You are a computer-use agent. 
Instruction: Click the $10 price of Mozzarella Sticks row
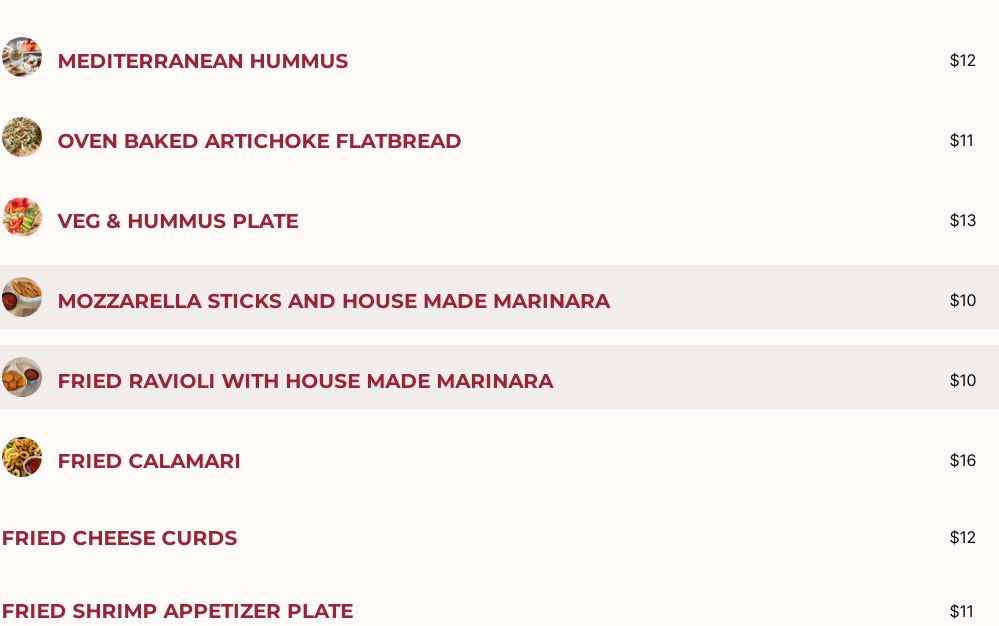(x=962, y=300)
